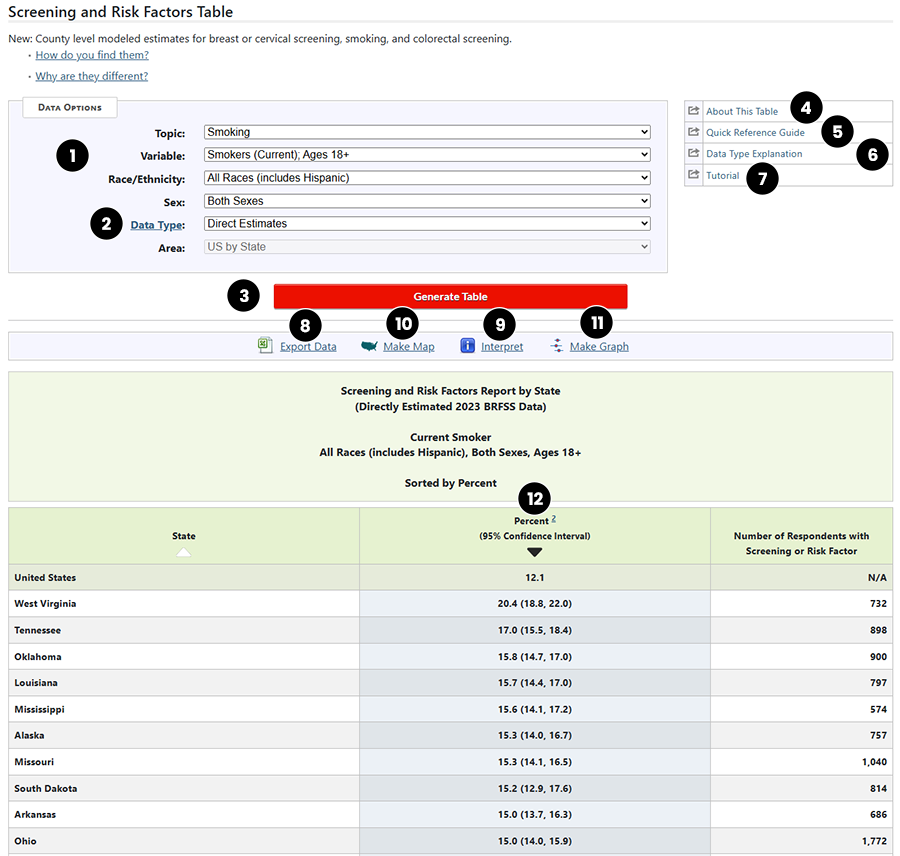Click the red Generate Table button

[450, 296]
